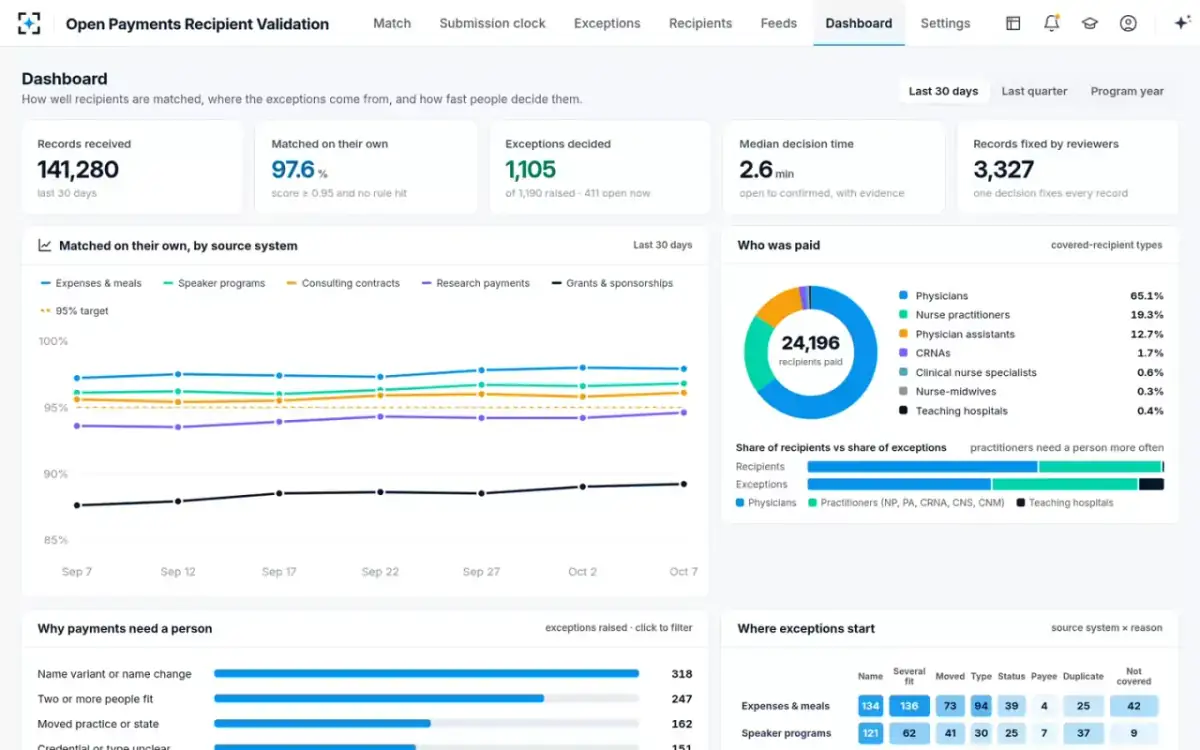Click the Teaching hospitals black swatch

pos(903,411)
